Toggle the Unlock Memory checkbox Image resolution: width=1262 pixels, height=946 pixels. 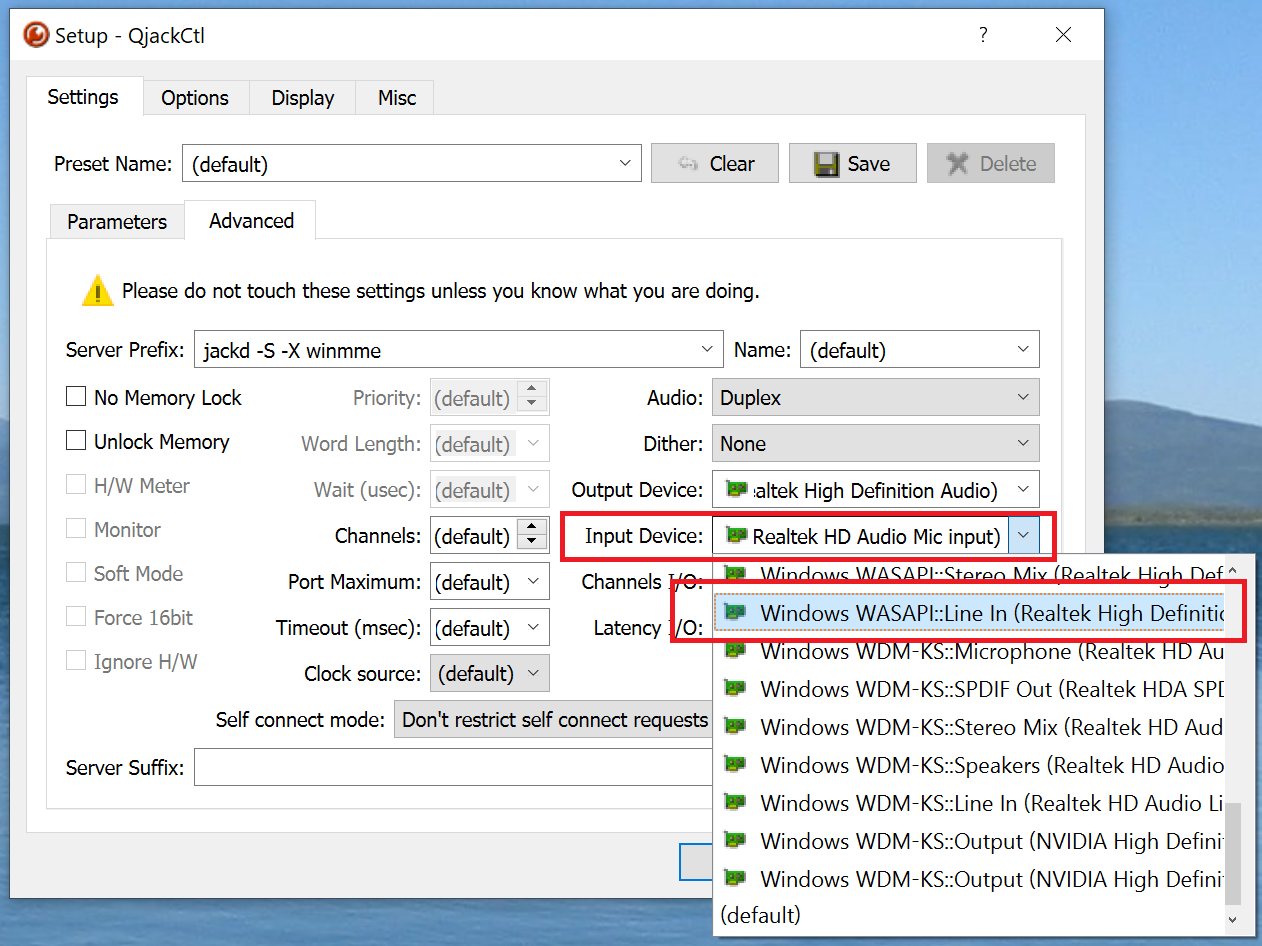point(76,441)
